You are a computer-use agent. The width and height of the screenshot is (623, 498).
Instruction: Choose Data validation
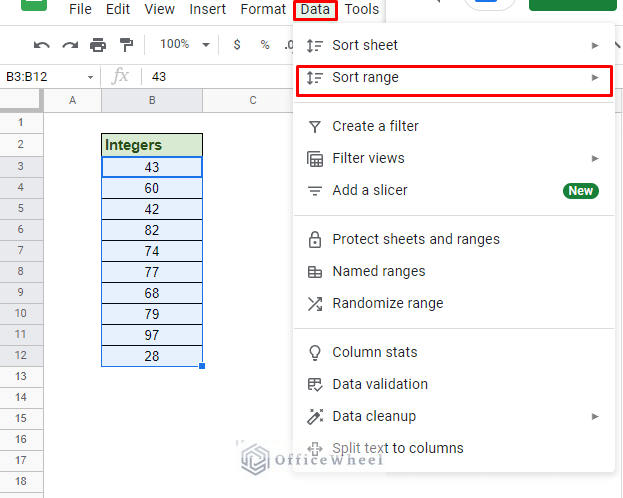(x=454, y=385)
